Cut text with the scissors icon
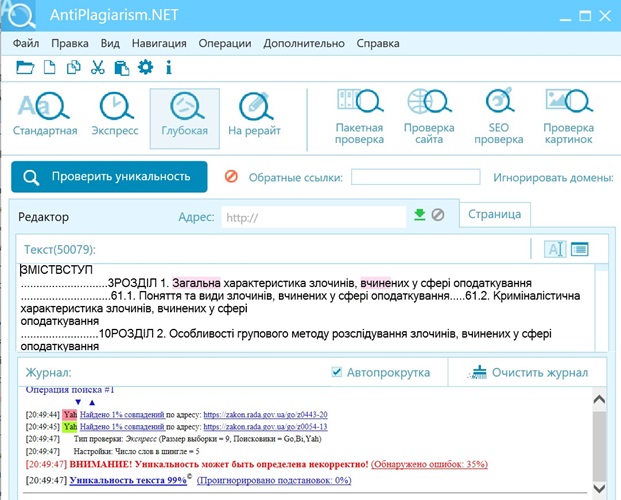Viewport: 621px width, 500px height. [97, 67]
